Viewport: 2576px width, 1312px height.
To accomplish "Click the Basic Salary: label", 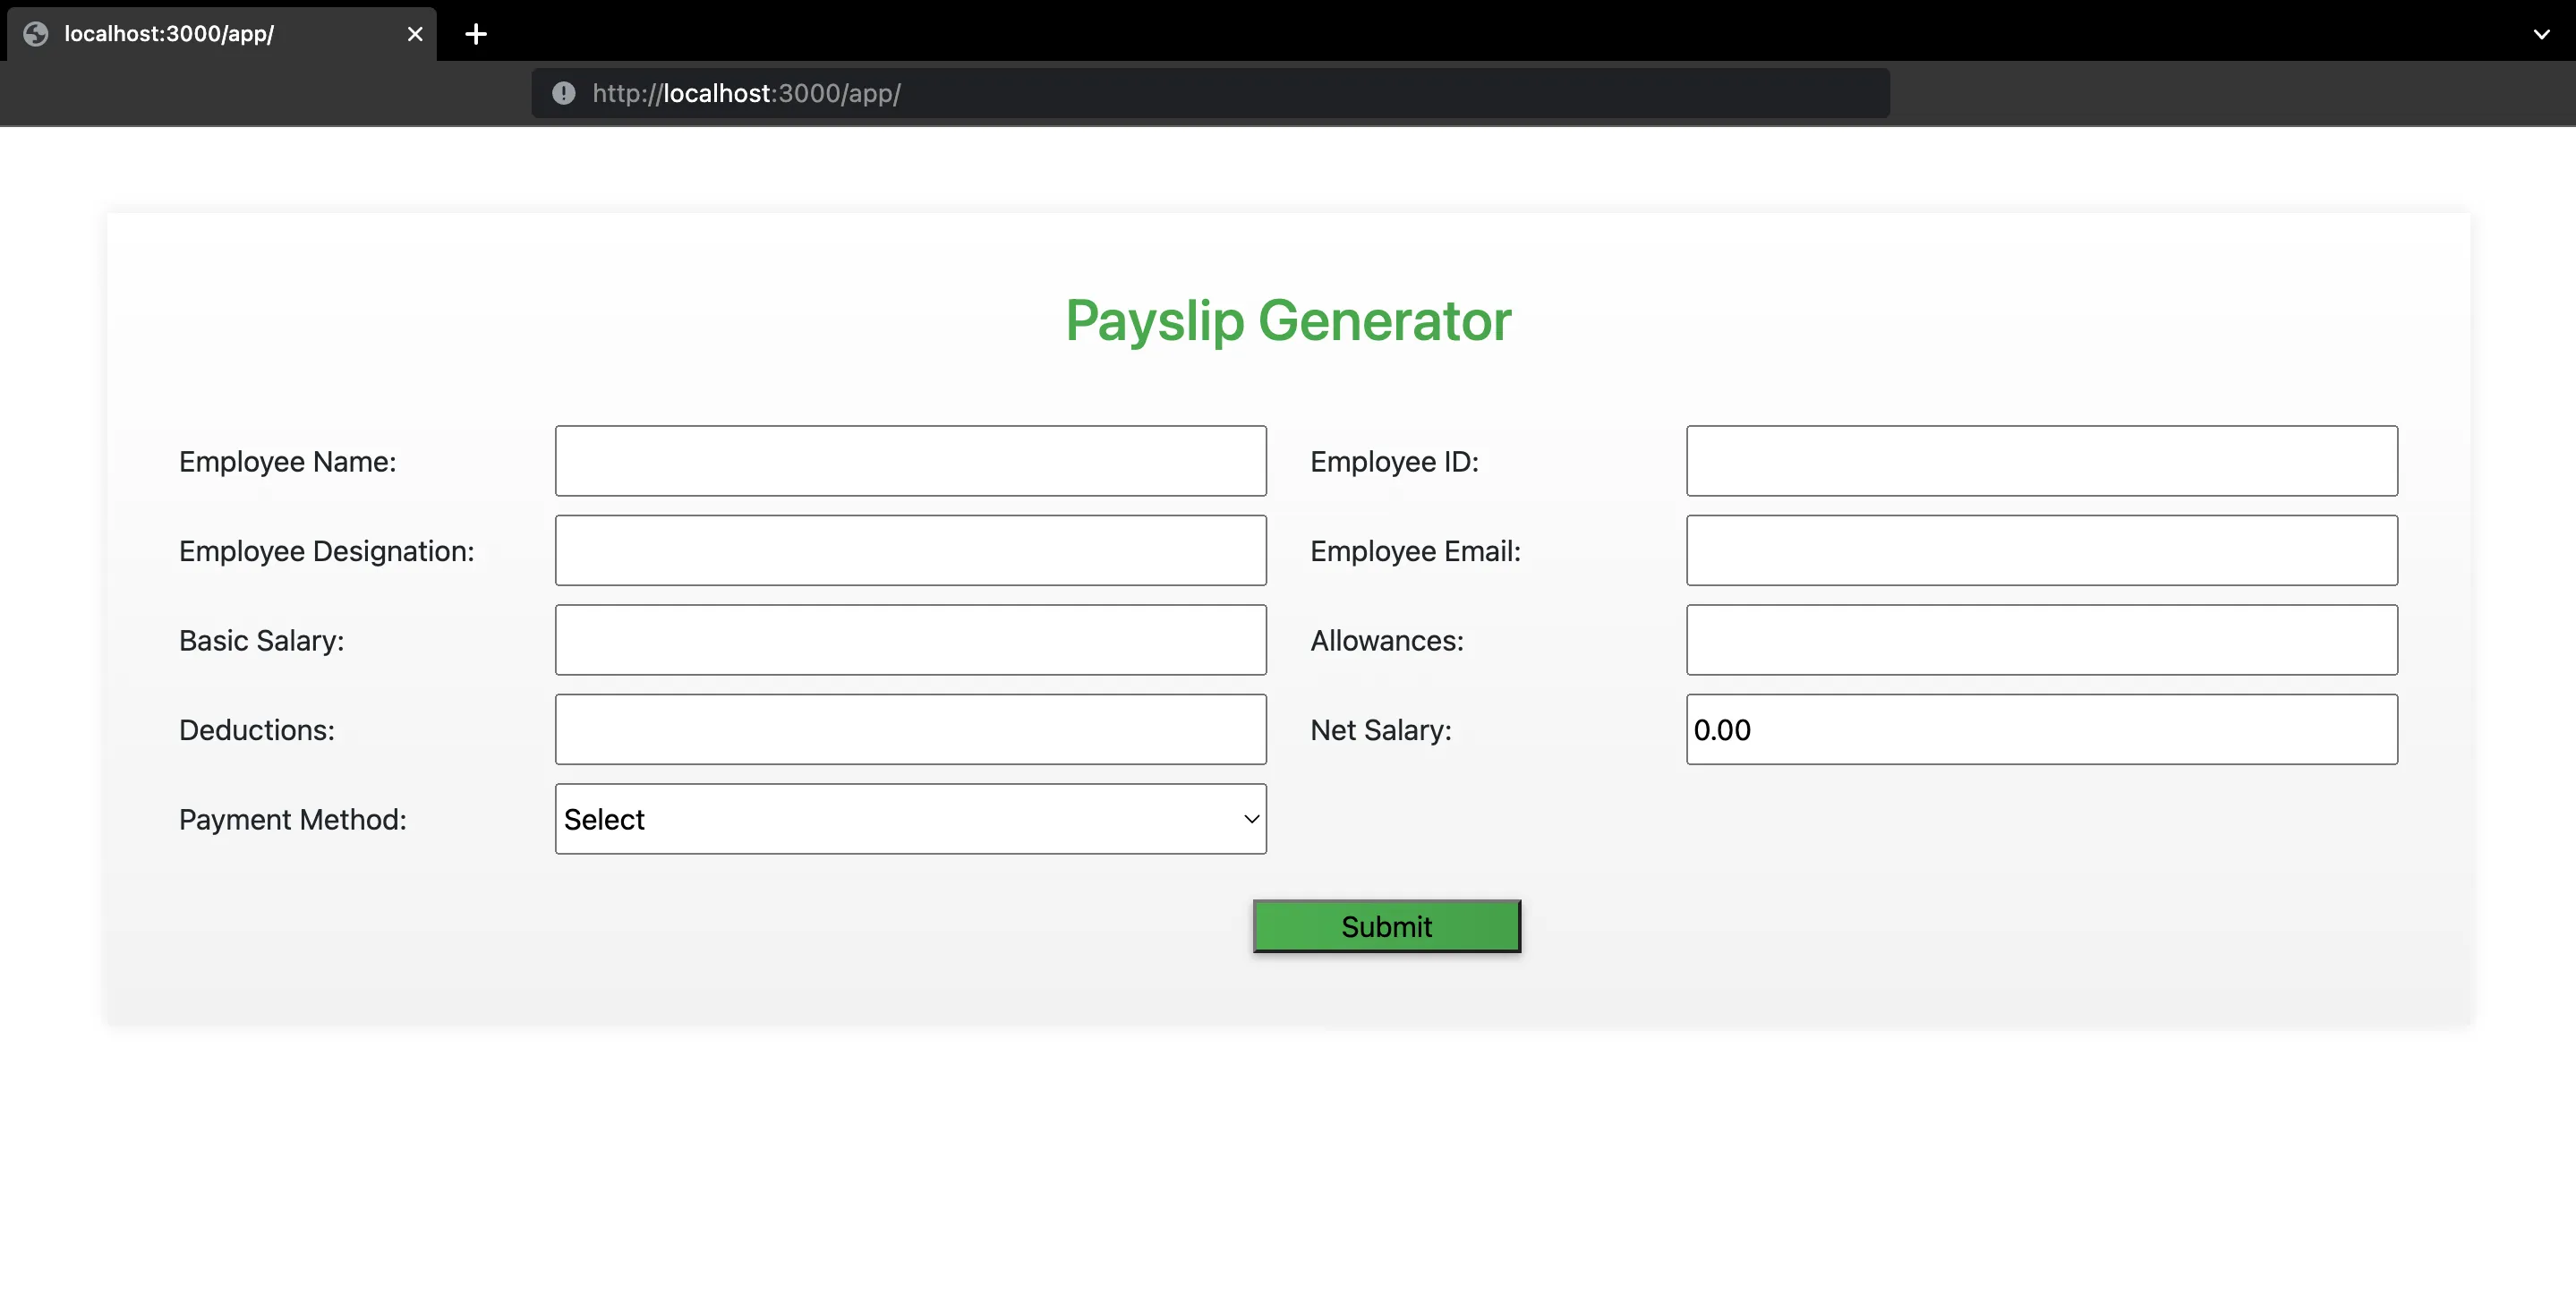I will (x=261, y=640).
